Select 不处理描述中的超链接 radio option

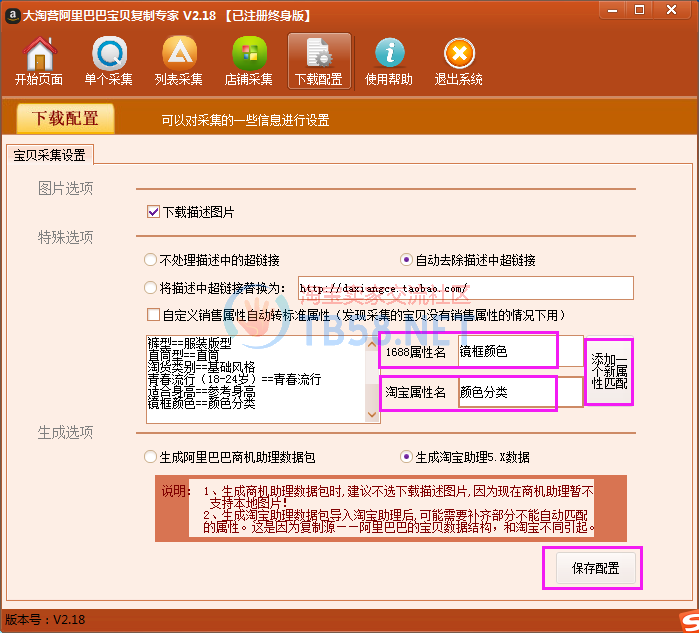(151, 260)
